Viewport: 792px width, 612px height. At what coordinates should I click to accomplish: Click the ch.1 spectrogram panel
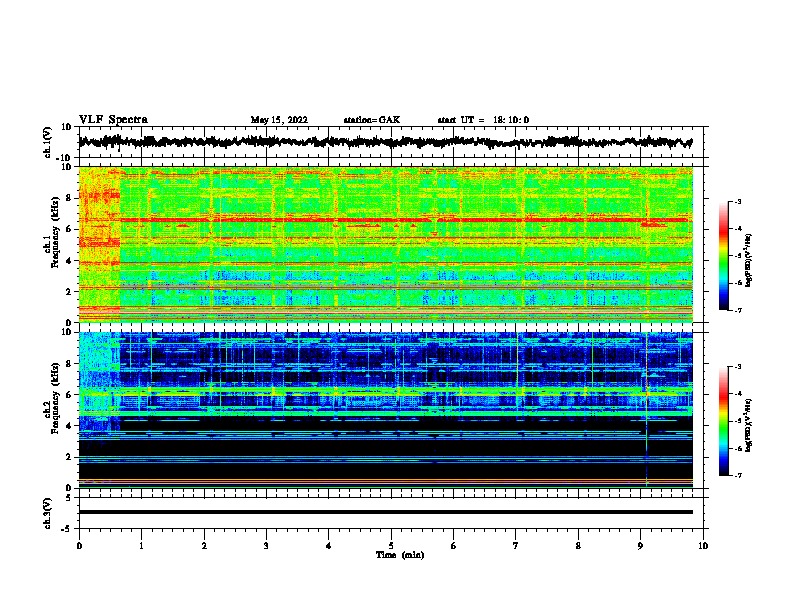pos(386,244)
